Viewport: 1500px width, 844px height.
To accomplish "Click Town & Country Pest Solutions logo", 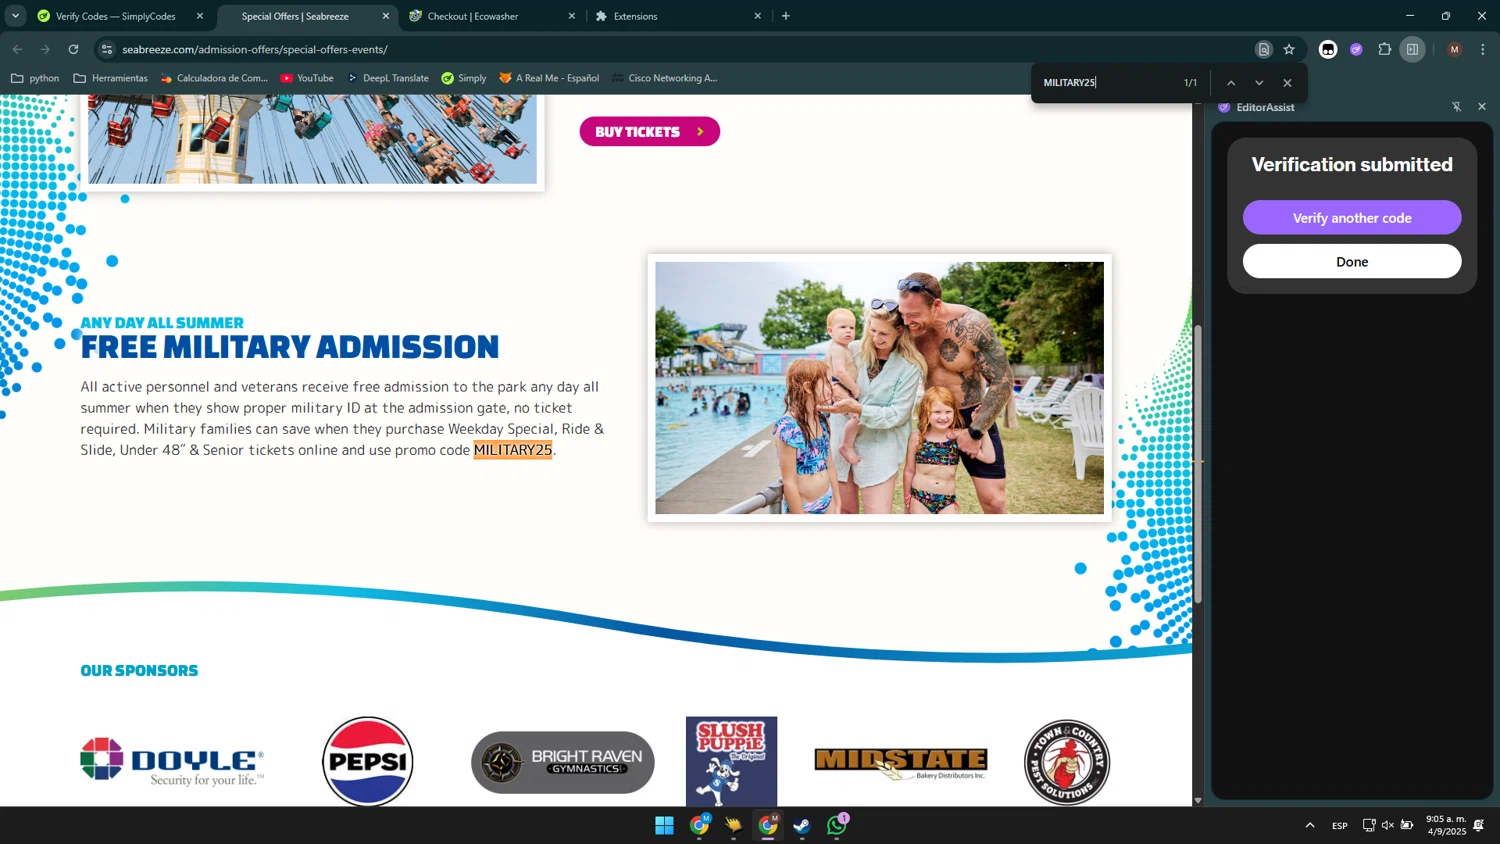I will tap(1067, 762).
